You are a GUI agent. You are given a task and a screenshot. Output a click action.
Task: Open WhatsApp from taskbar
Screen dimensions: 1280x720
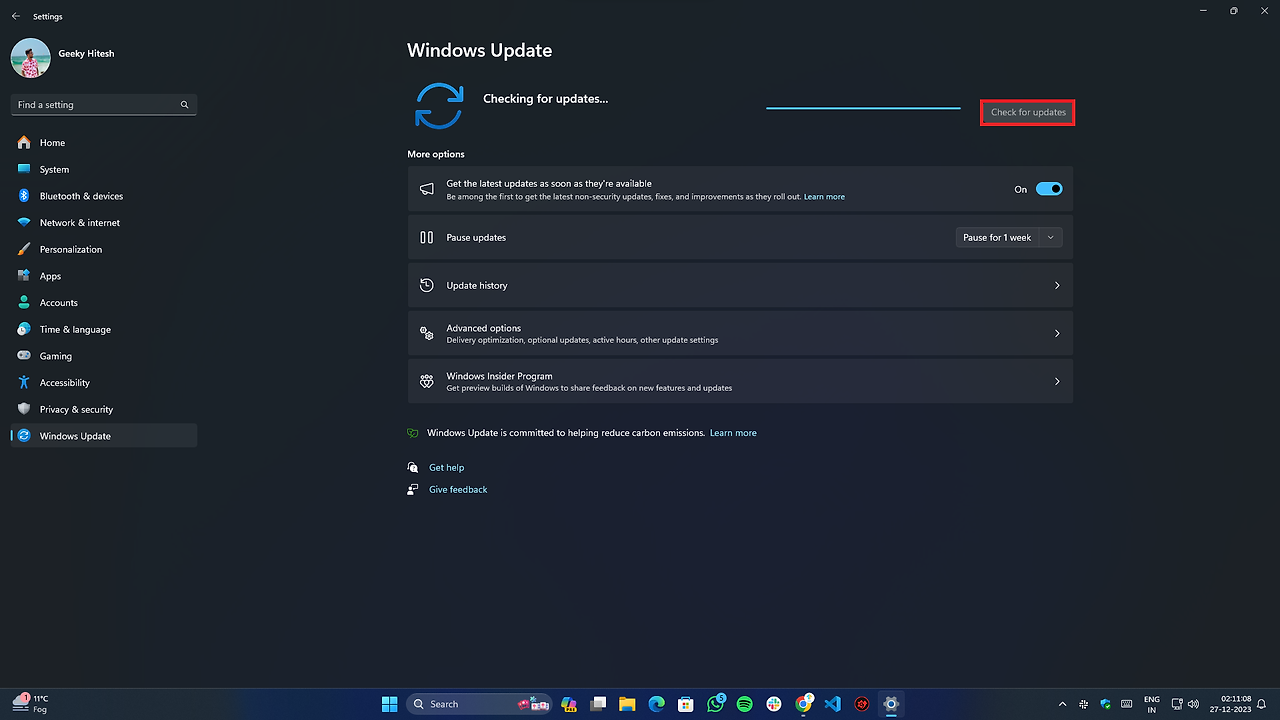pos(715,704)
